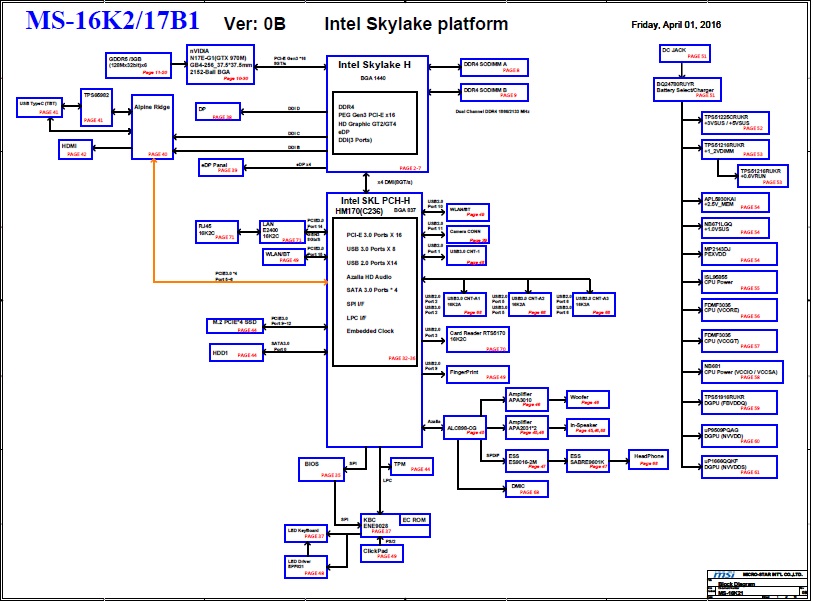Click the DDR4 SODIMM A block
The height and width of the screenshot is (602, 813).
coord(494,67)
